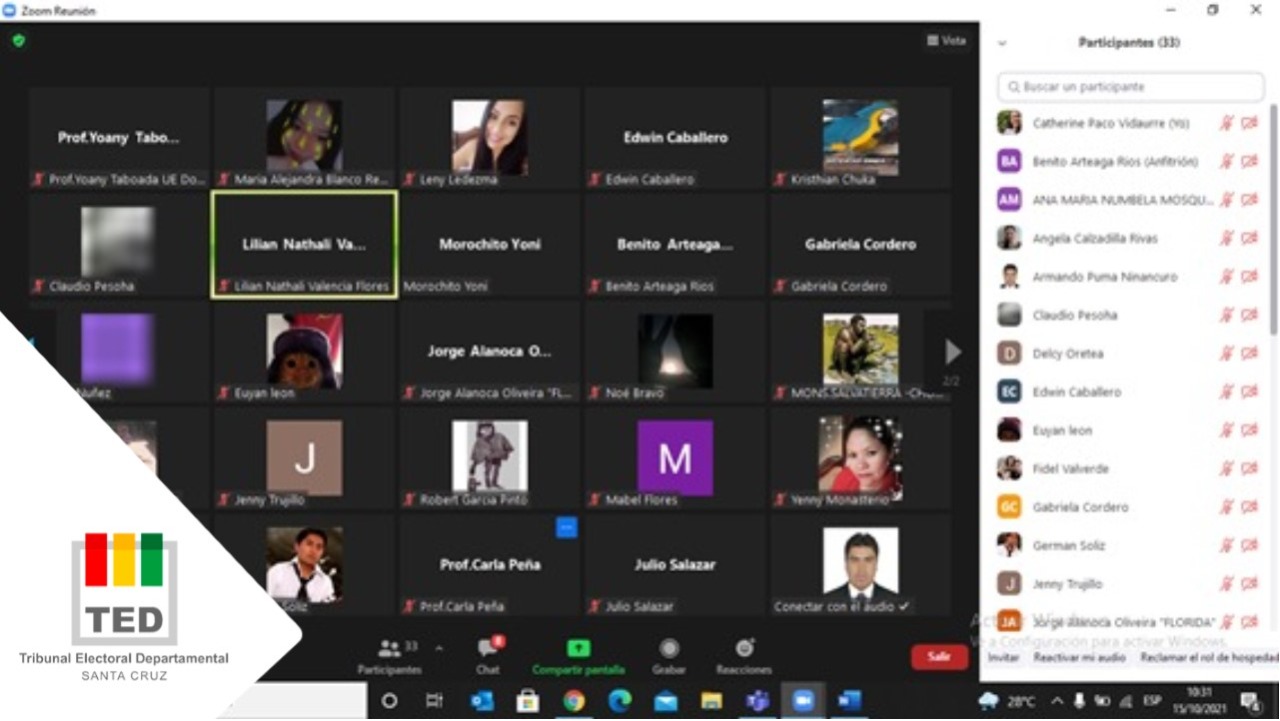
Task: Toggle the camera icon for Edwin Caballero
Action: pos(1249,392)
